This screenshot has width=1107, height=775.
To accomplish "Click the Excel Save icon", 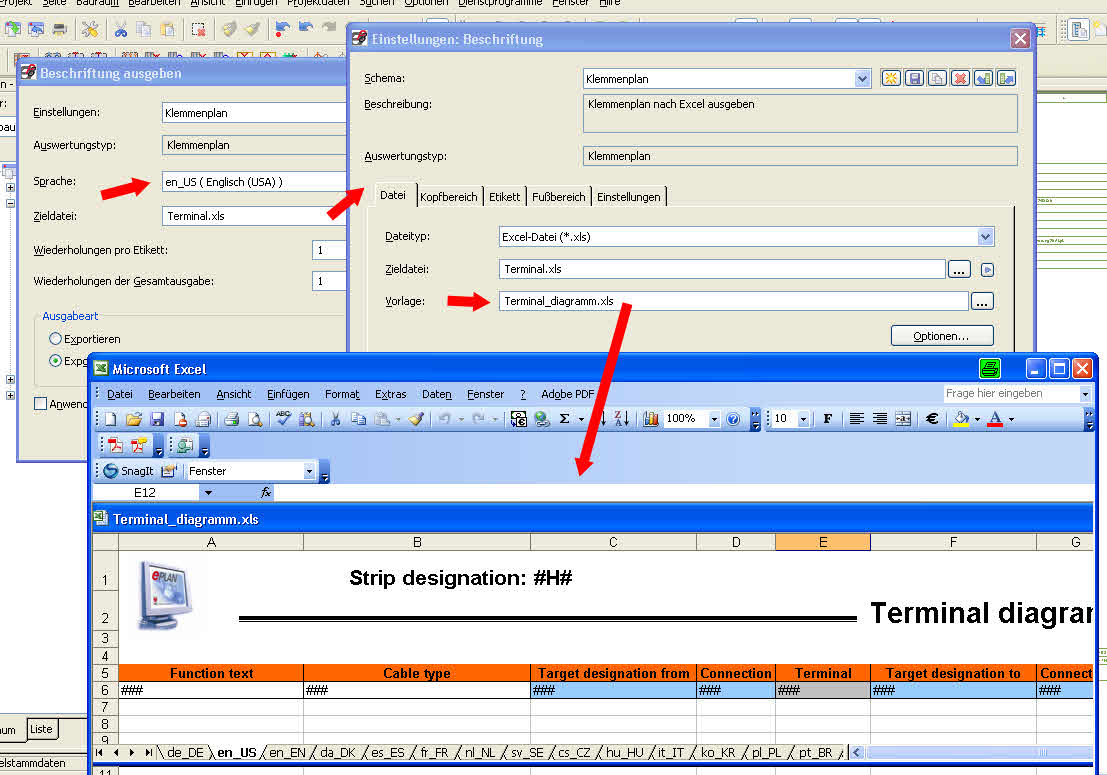I will 157,419.
